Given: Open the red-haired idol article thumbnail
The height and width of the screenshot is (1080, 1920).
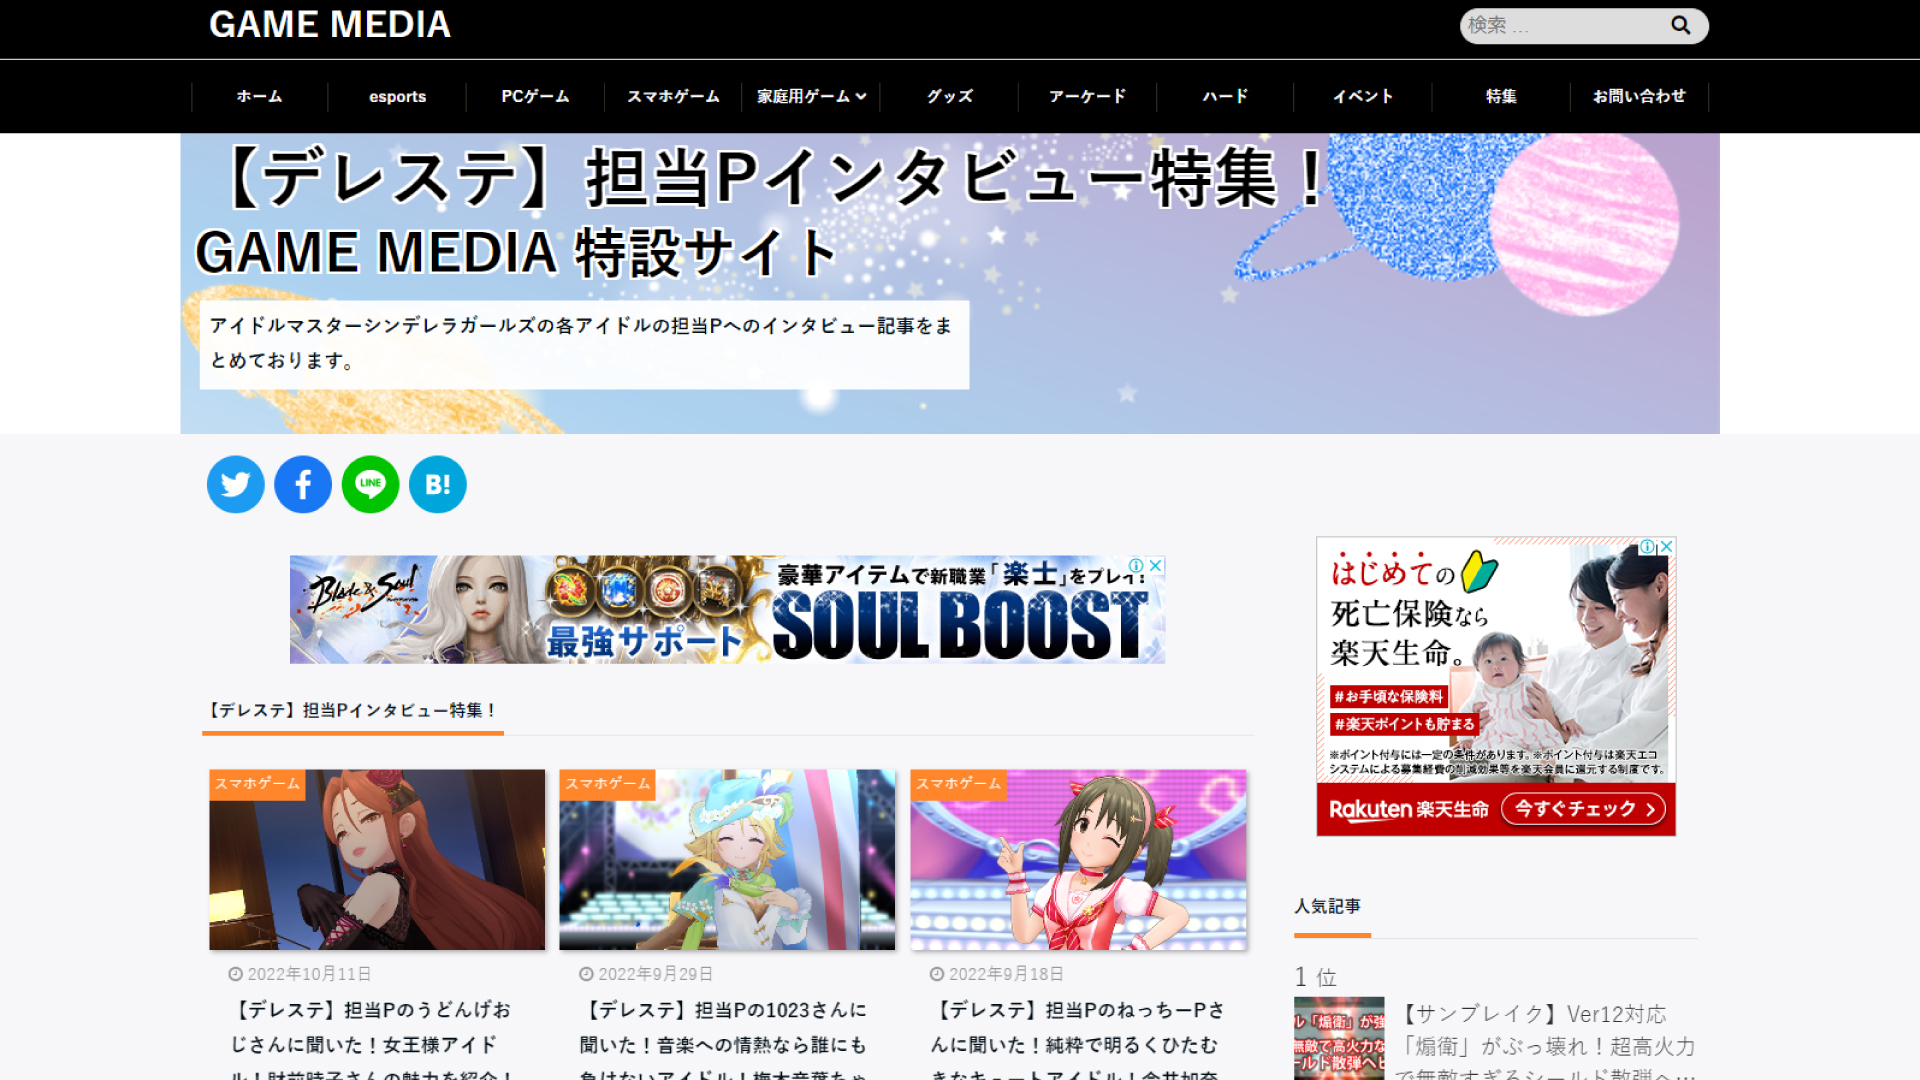Looking at the screenshot, I should click(377, 860).
